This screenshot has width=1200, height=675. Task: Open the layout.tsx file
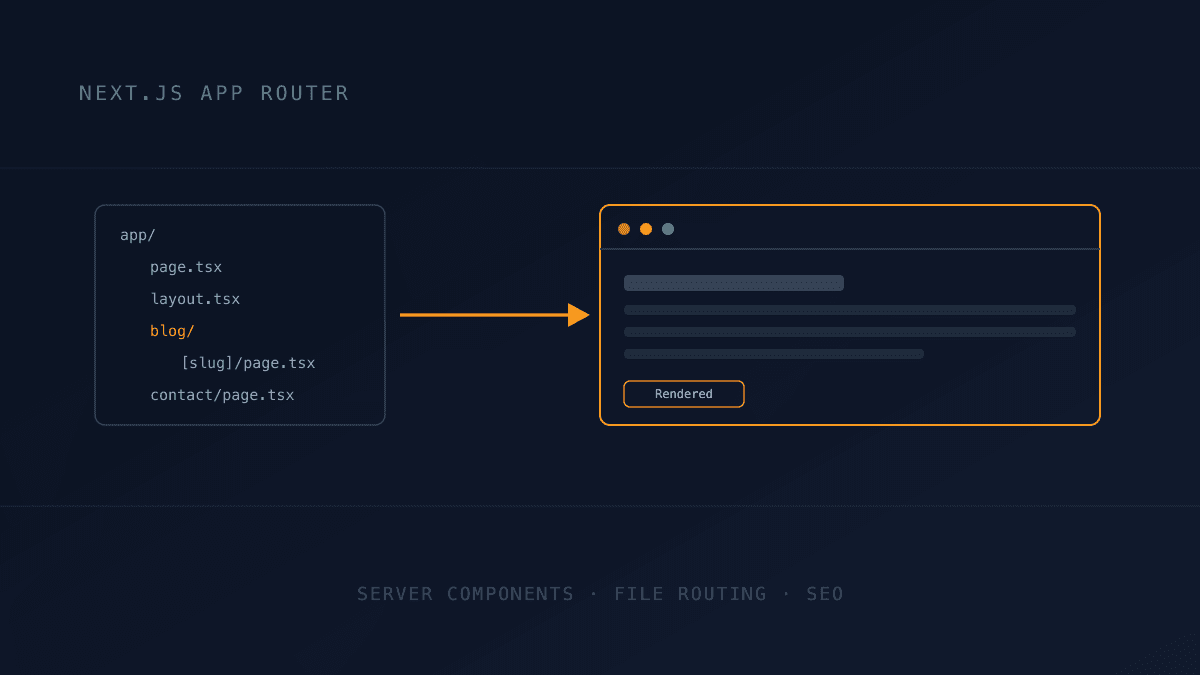coord(195,299)
